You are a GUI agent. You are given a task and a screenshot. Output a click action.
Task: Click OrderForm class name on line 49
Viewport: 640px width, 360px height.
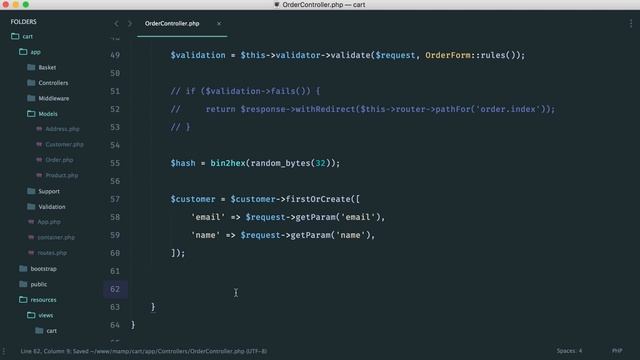tap(448, 55)
